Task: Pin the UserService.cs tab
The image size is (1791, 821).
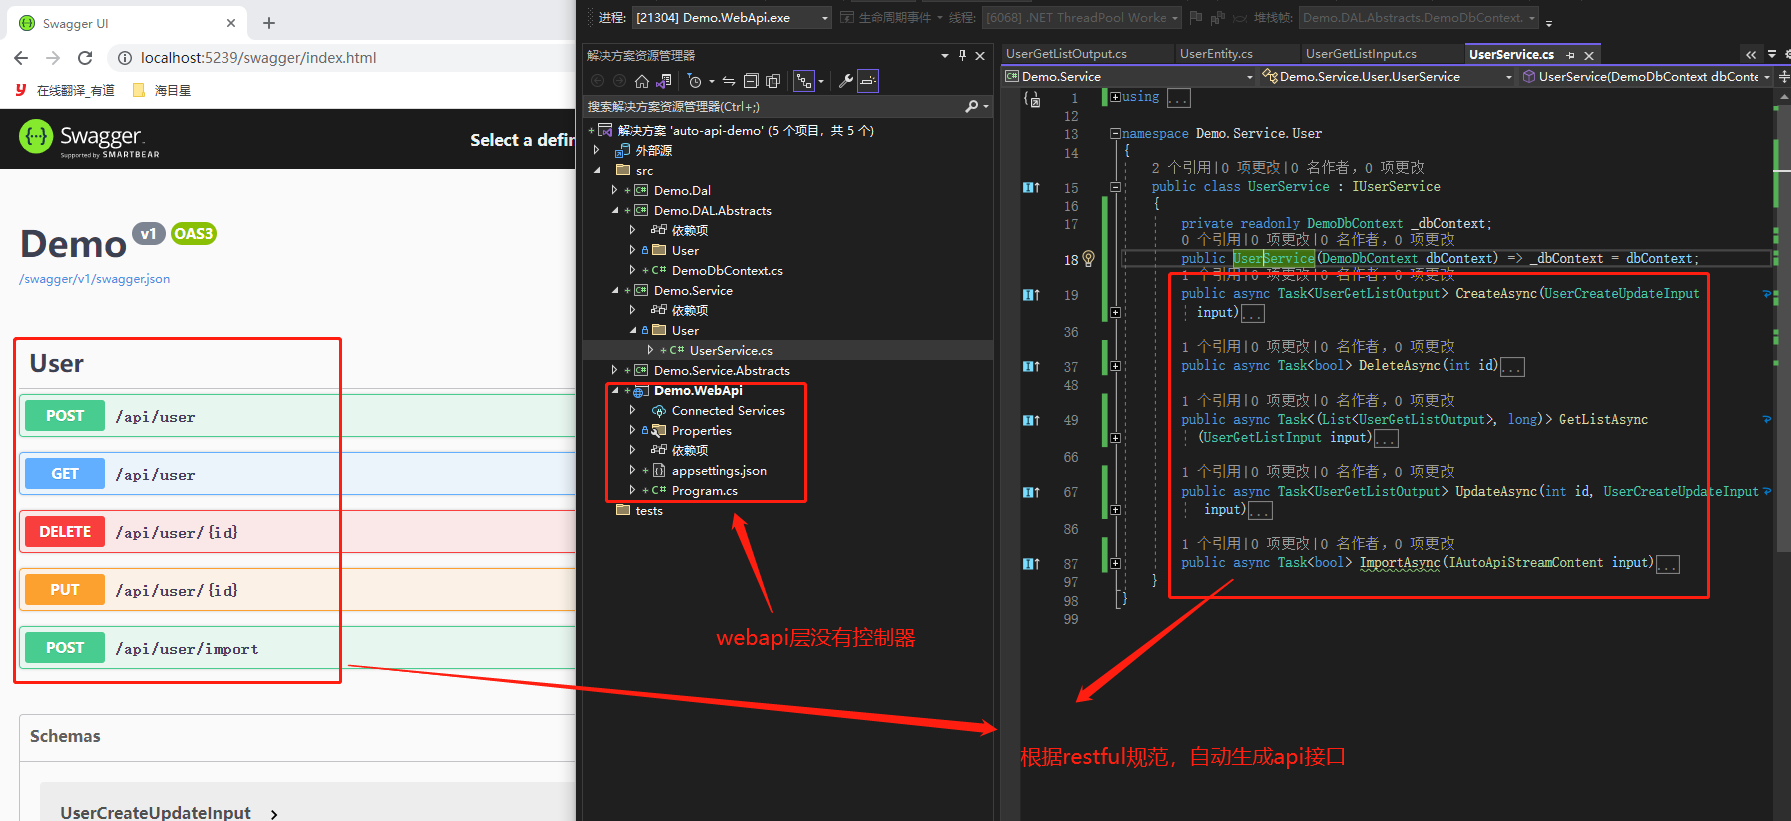Action: coord(1571,55)
